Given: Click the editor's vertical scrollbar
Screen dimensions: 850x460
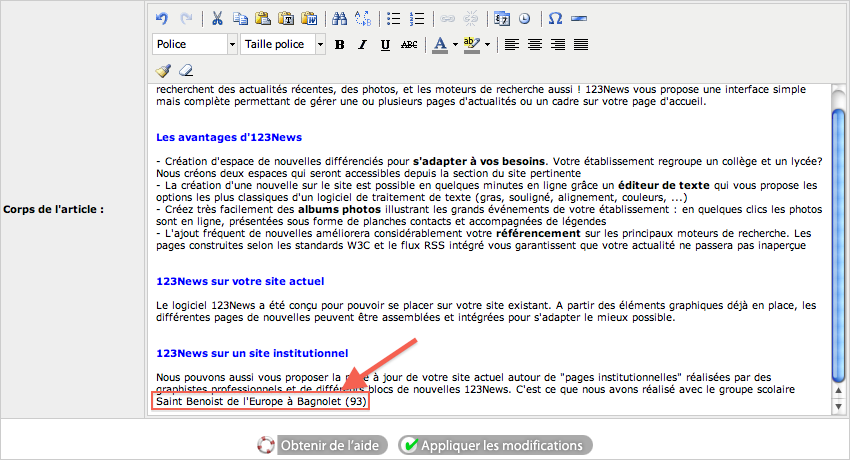Looking at the screenshot, I should pyautogui.click(x=839, y=240).
